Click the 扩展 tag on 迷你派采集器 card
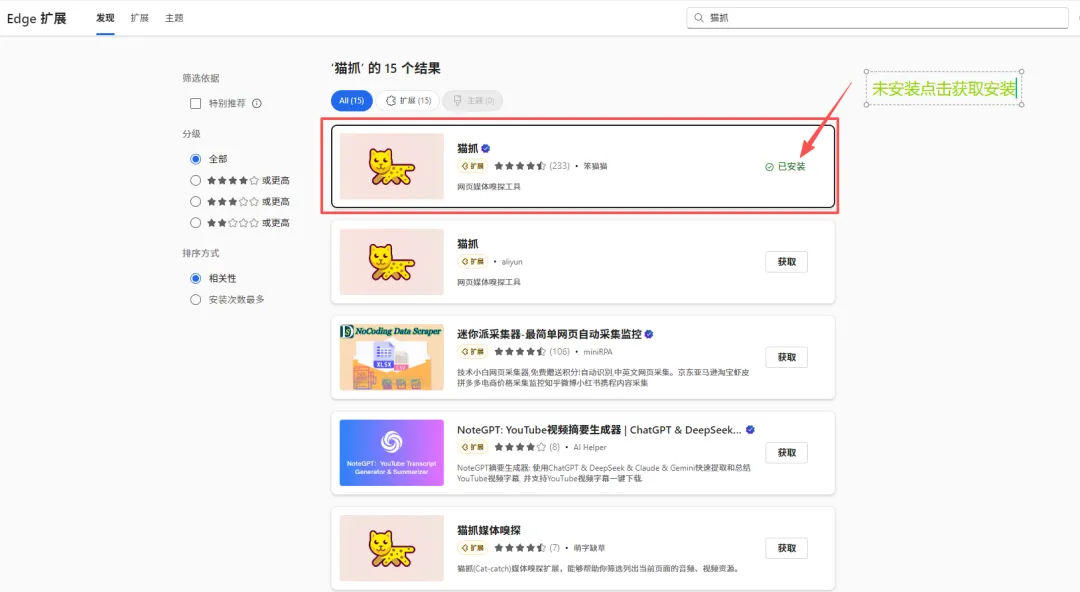This screenshot has width=1080, height=592. (x=472, y=351)
